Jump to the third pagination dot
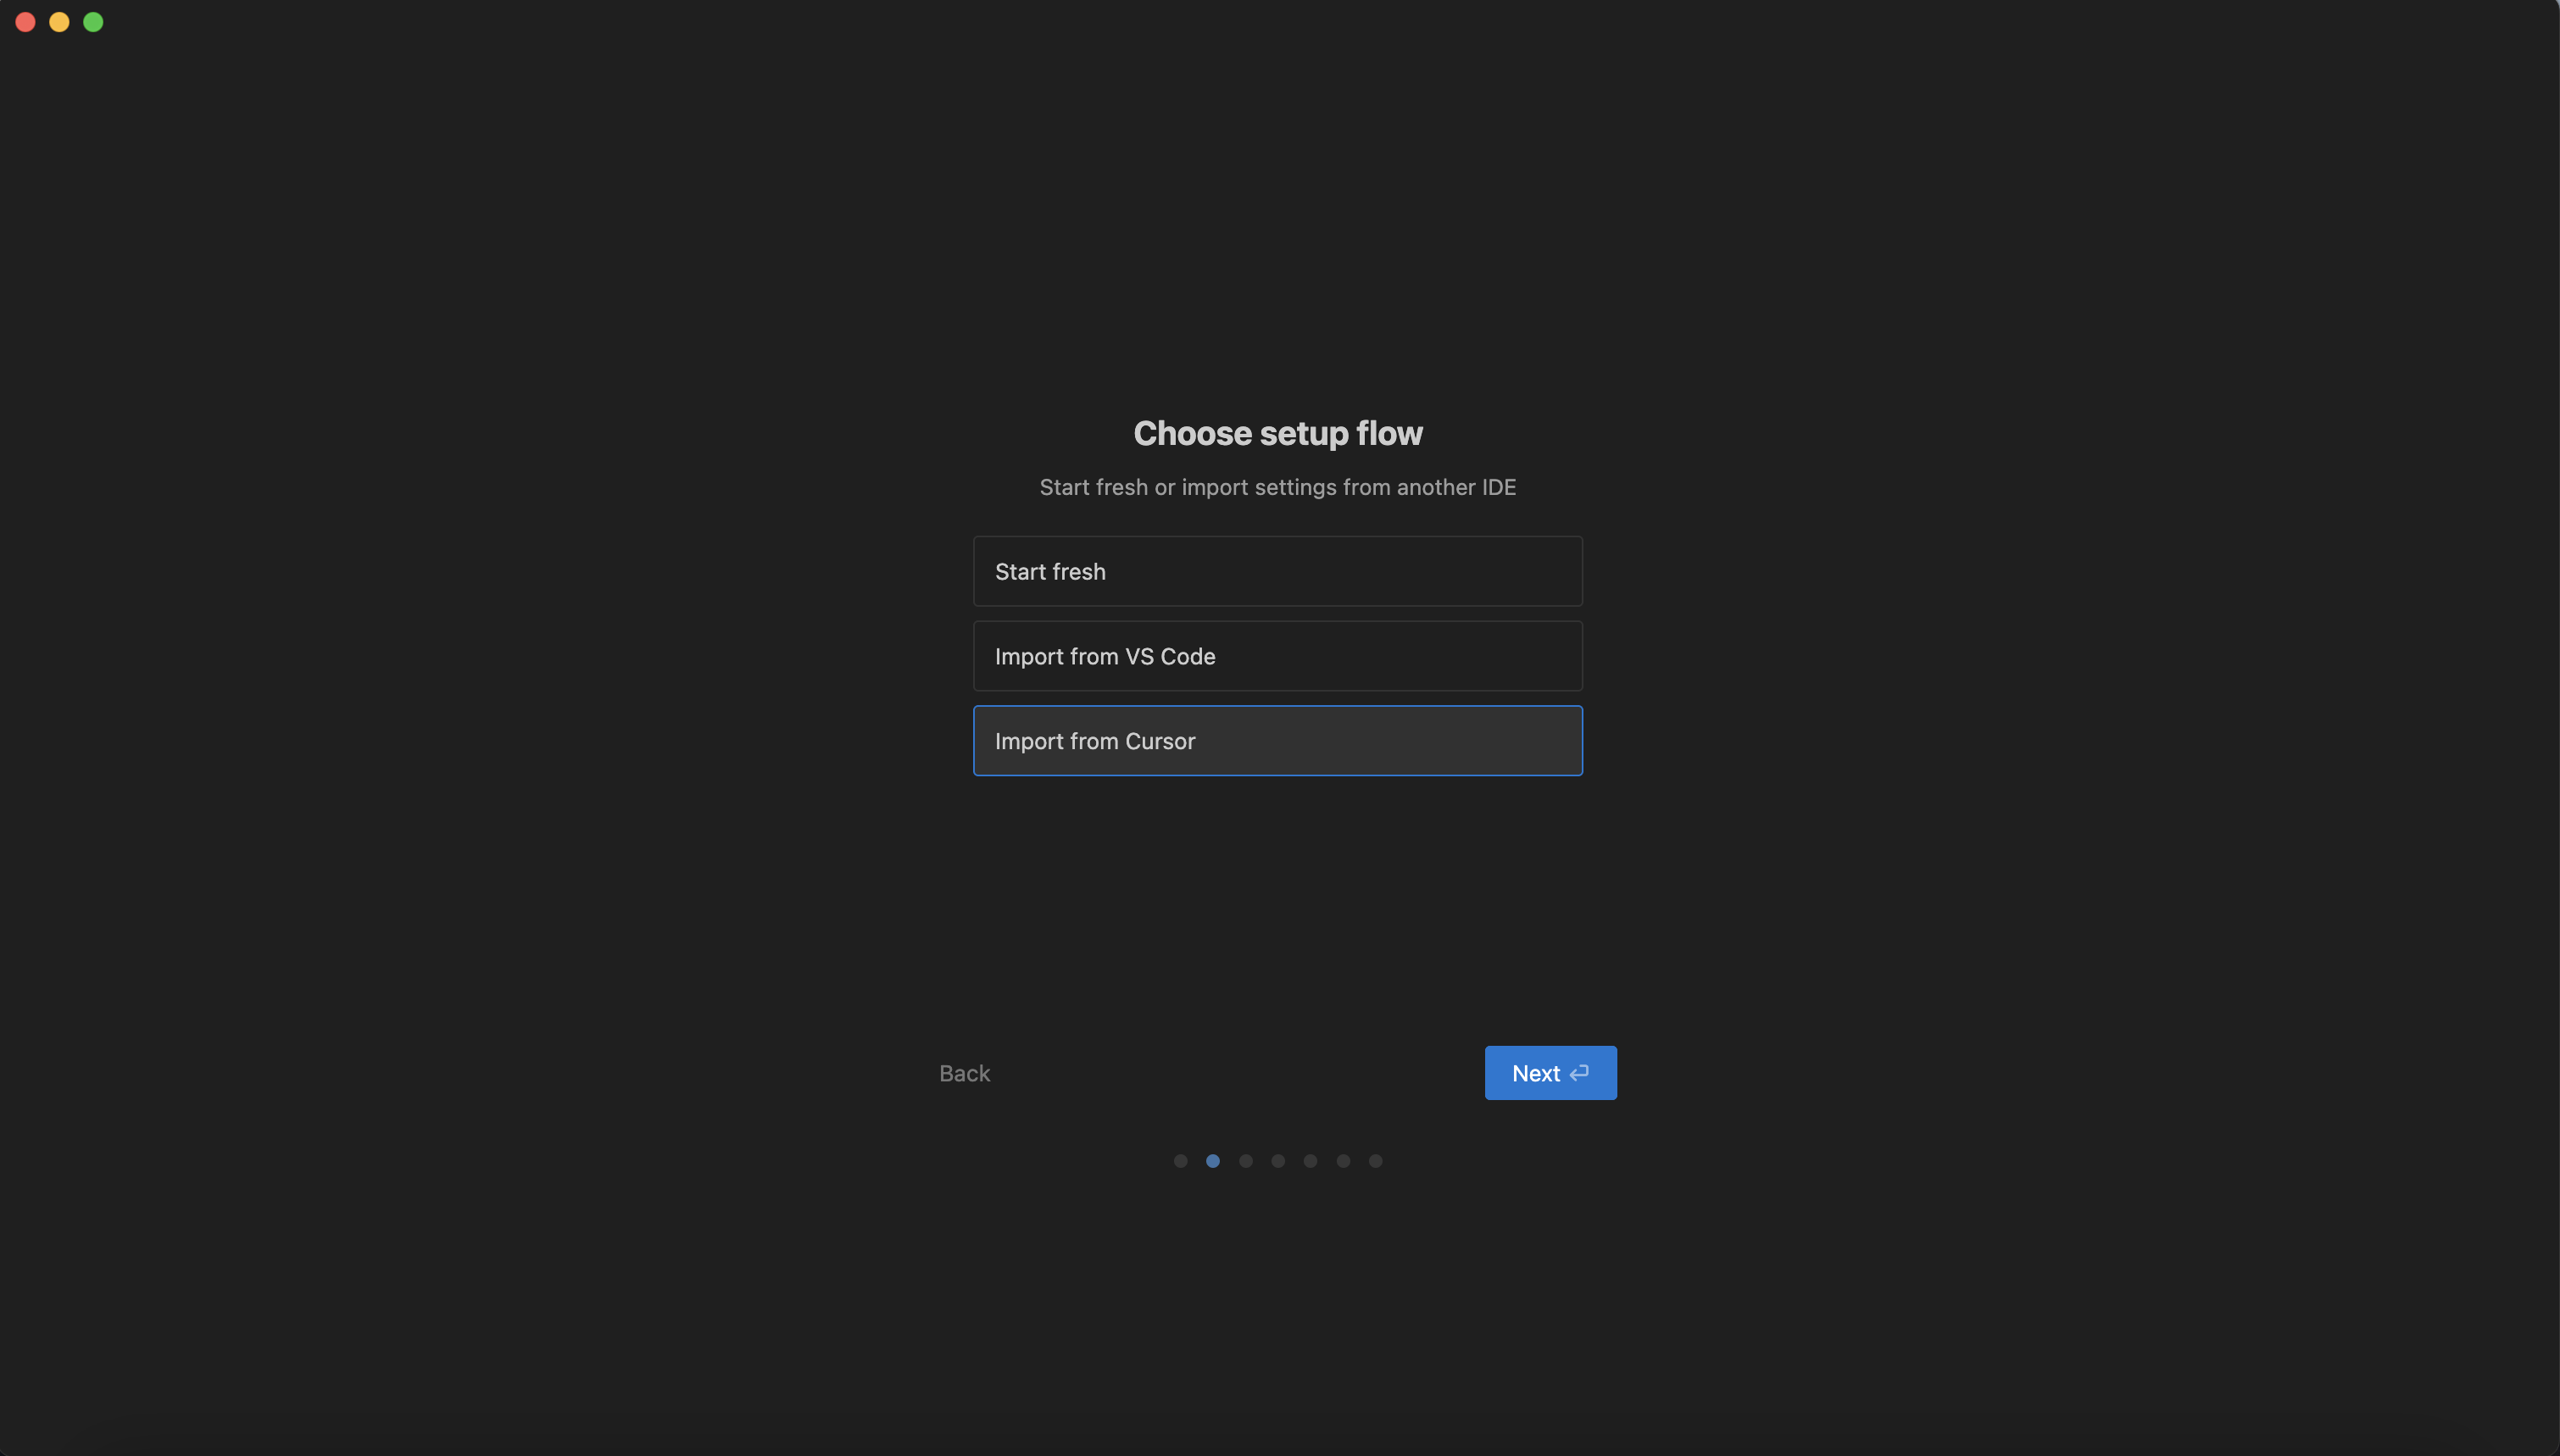This screenshot has width=2560, height=1456. tap(1246, 1161)
